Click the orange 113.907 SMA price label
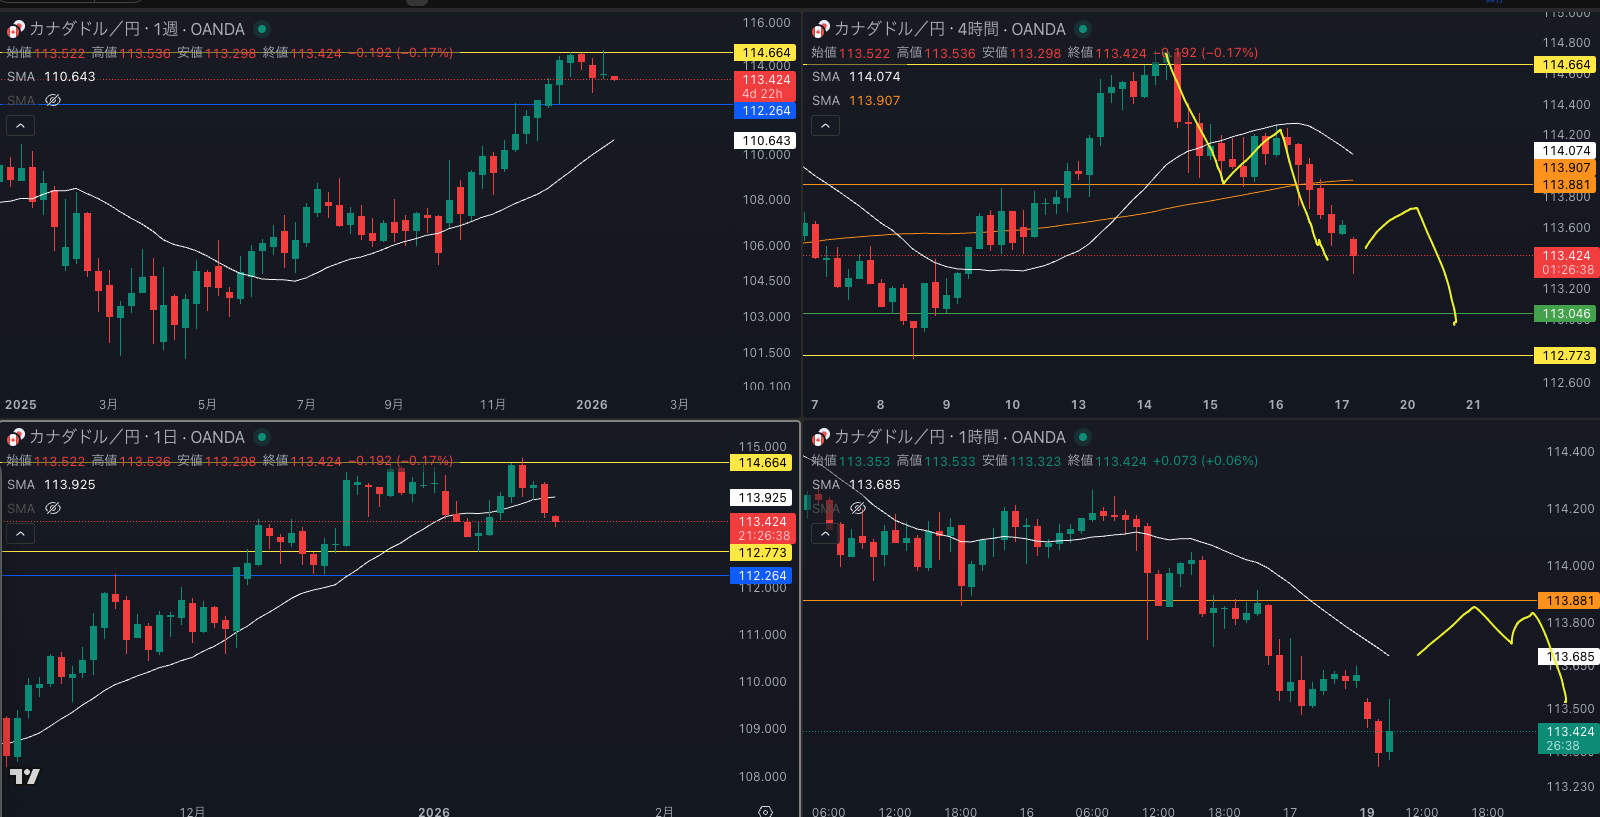The height and width of the screenshot is (817, 1600). 1565,168
